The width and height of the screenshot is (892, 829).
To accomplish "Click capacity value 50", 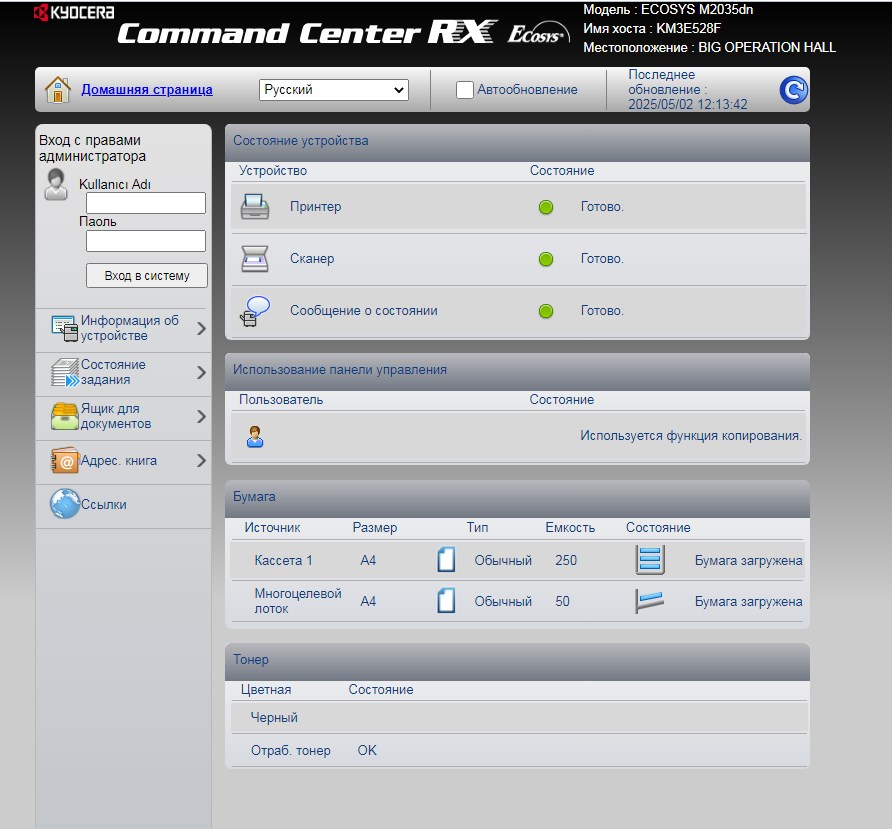I will tap(562, 601).
